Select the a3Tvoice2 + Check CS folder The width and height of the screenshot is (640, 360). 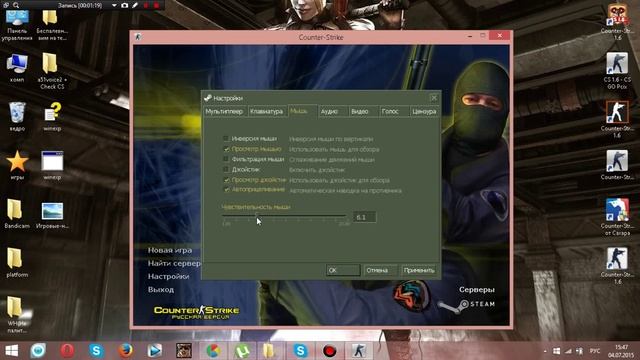(51, 71)
